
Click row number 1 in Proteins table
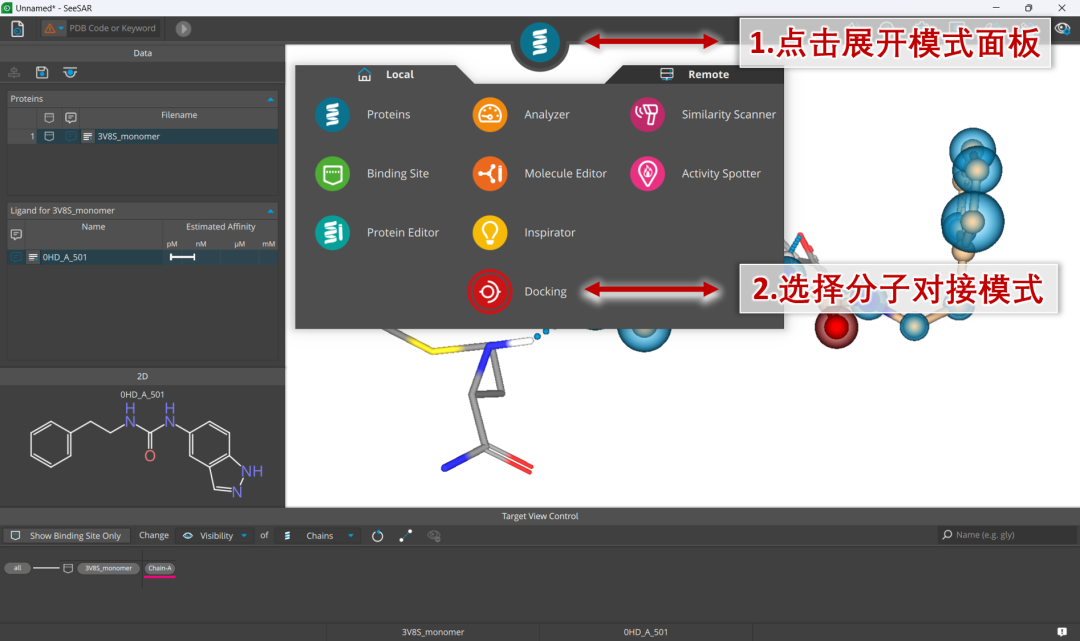(x=32, y=136)
